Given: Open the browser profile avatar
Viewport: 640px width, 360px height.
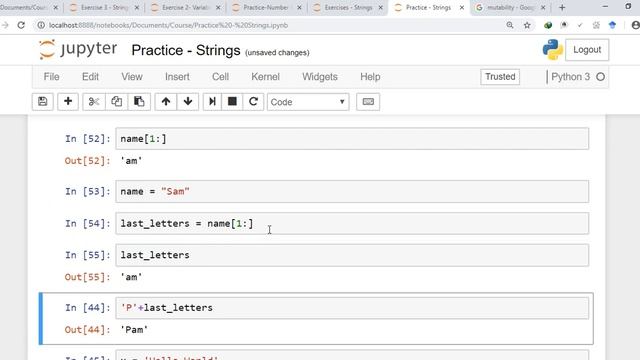Looking at the screenshot, I should [635, 25].
